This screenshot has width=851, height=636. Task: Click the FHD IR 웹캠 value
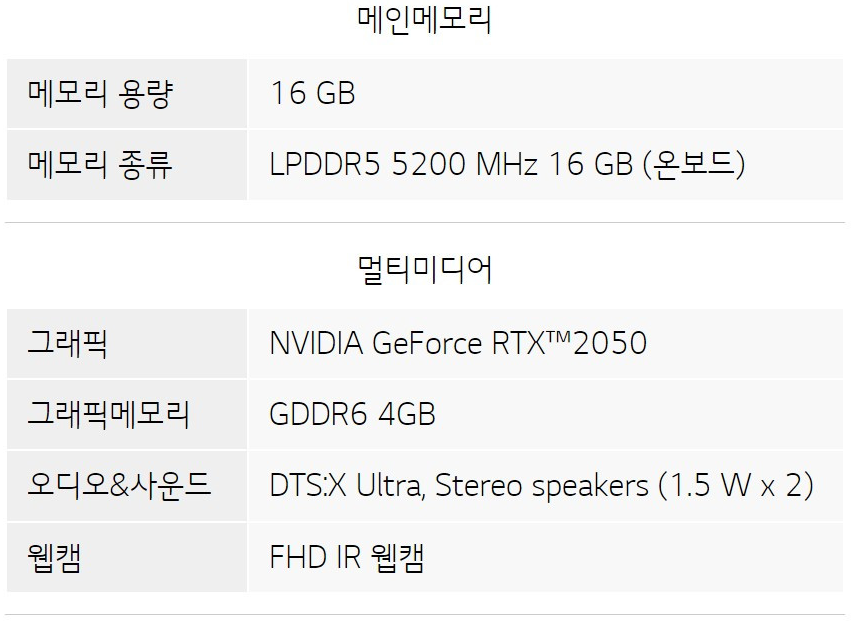pyautogui.click(x=347, y=557)
